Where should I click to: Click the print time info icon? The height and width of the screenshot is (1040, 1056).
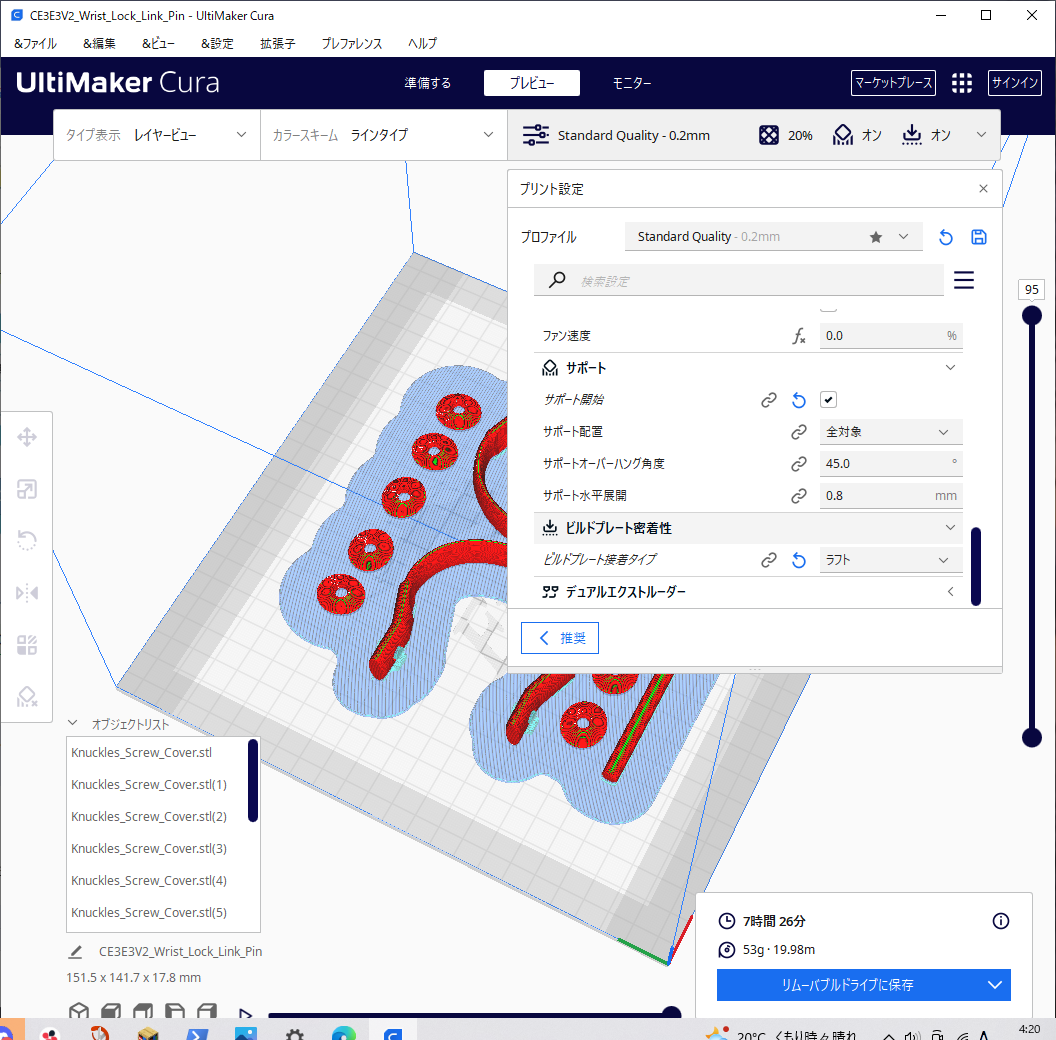pyautogui.click(x=1000, y=921)
